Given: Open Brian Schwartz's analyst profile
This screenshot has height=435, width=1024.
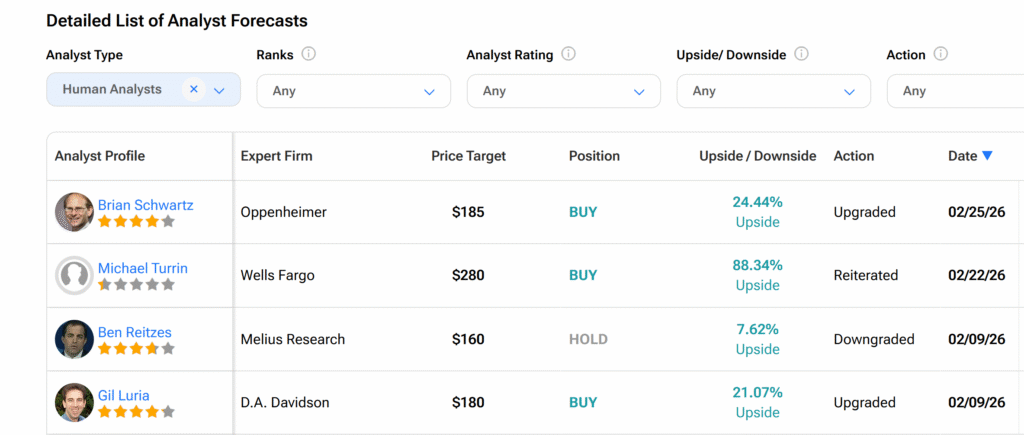Looking at the screenshot, I should (x=145, y=205).
